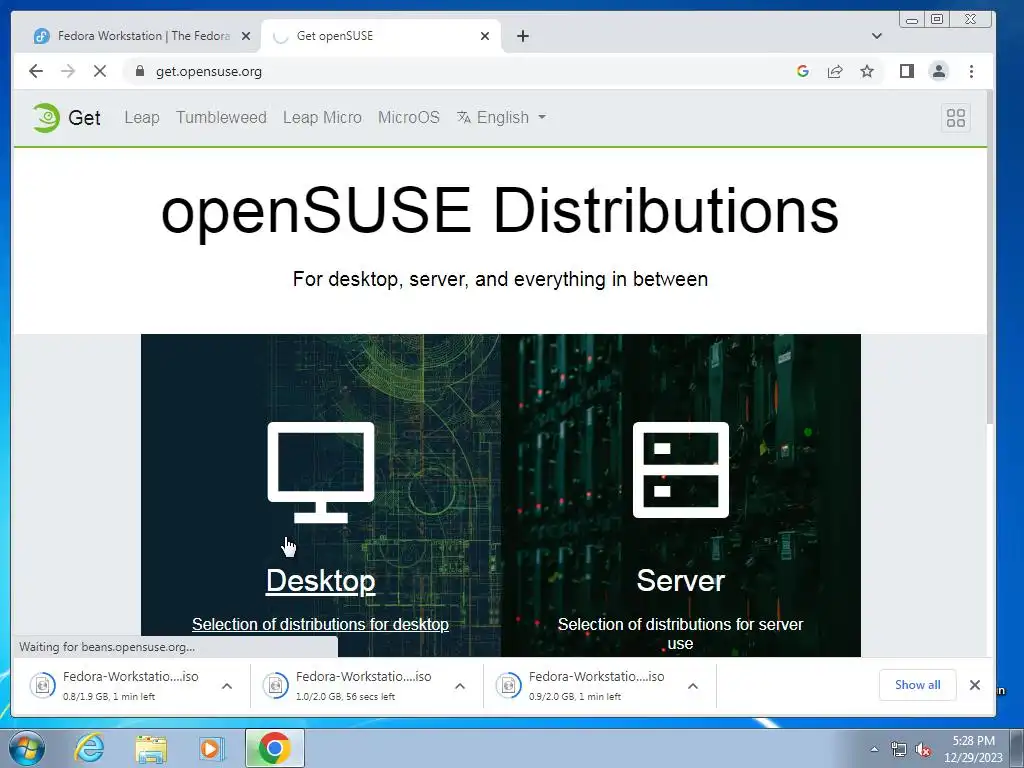Click the address bar URL field

pos(457,71)
